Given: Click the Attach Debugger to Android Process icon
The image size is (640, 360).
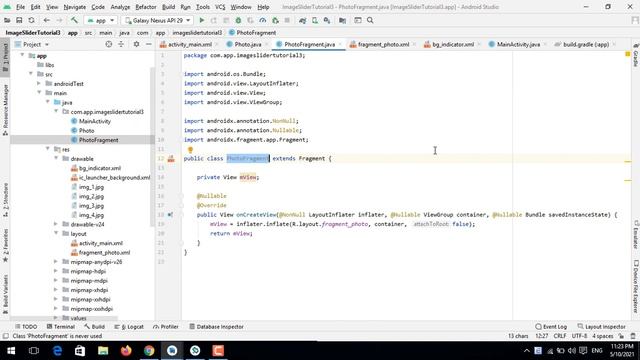Looking at the screenshot, I should 275,20.
